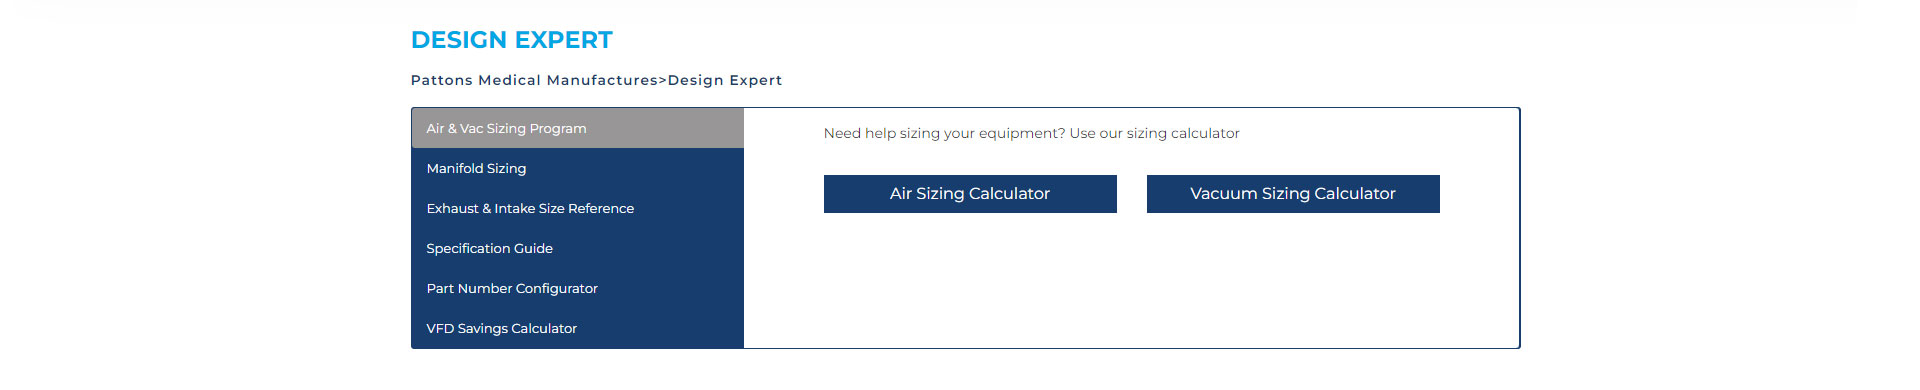Click the DESIGN EXPERT page heading

click(512, 40)
